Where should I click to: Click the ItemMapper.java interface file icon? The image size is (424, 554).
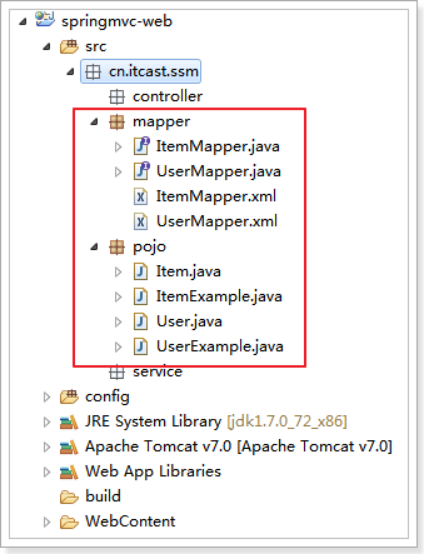click(x=141, y=146)
